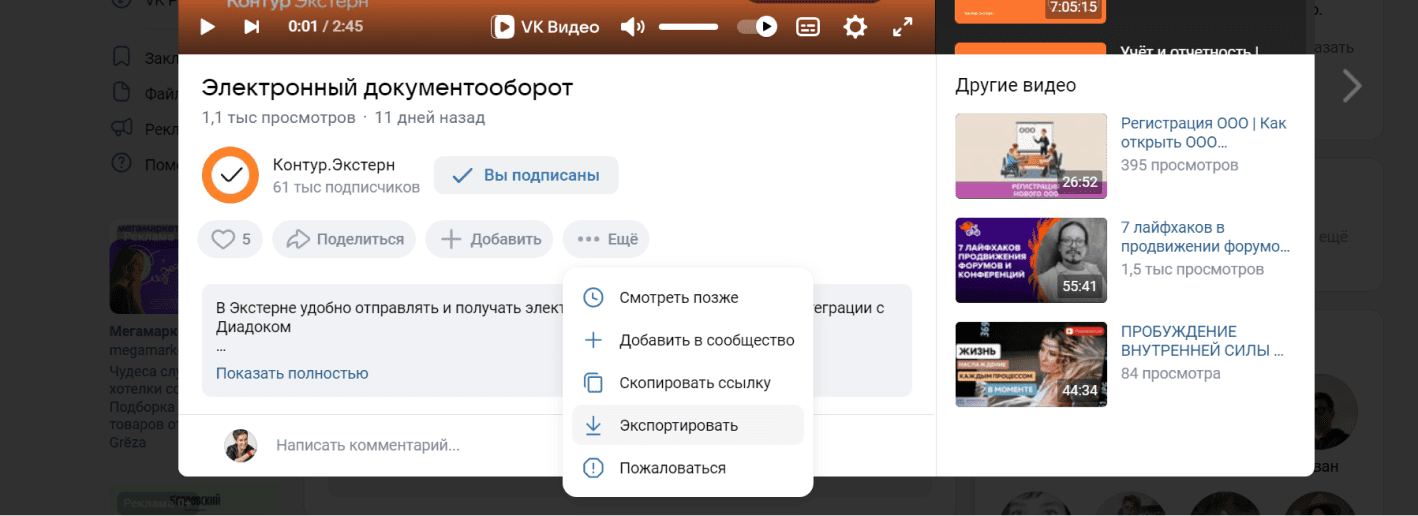Click the help question icon in sidebar
1418x516 pixels.
click(x=121, y=162)
